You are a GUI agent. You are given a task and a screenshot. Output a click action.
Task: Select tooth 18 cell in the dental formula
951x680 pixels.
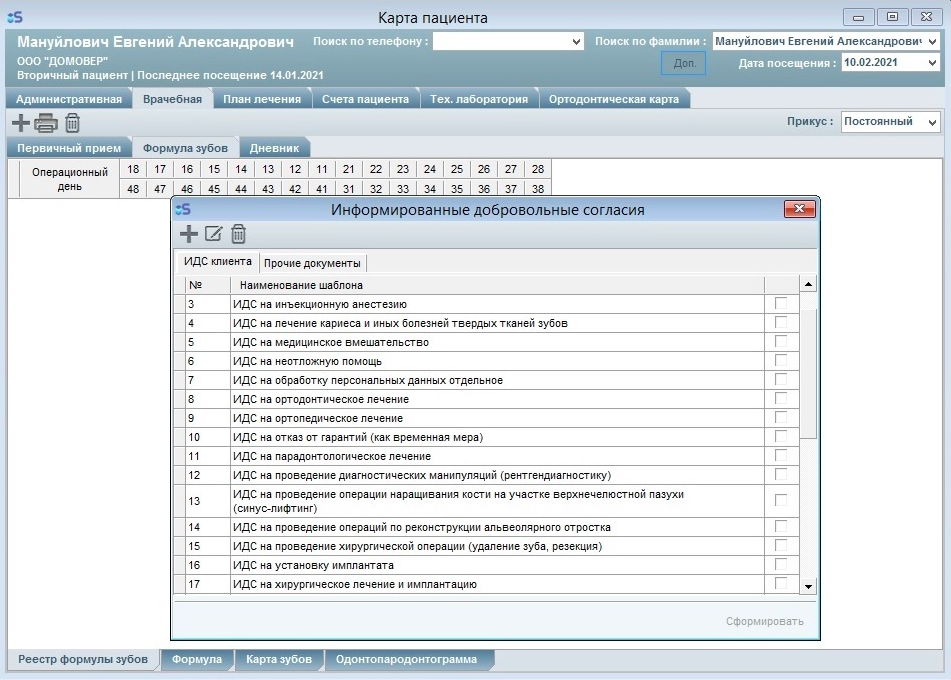[133, 169]
